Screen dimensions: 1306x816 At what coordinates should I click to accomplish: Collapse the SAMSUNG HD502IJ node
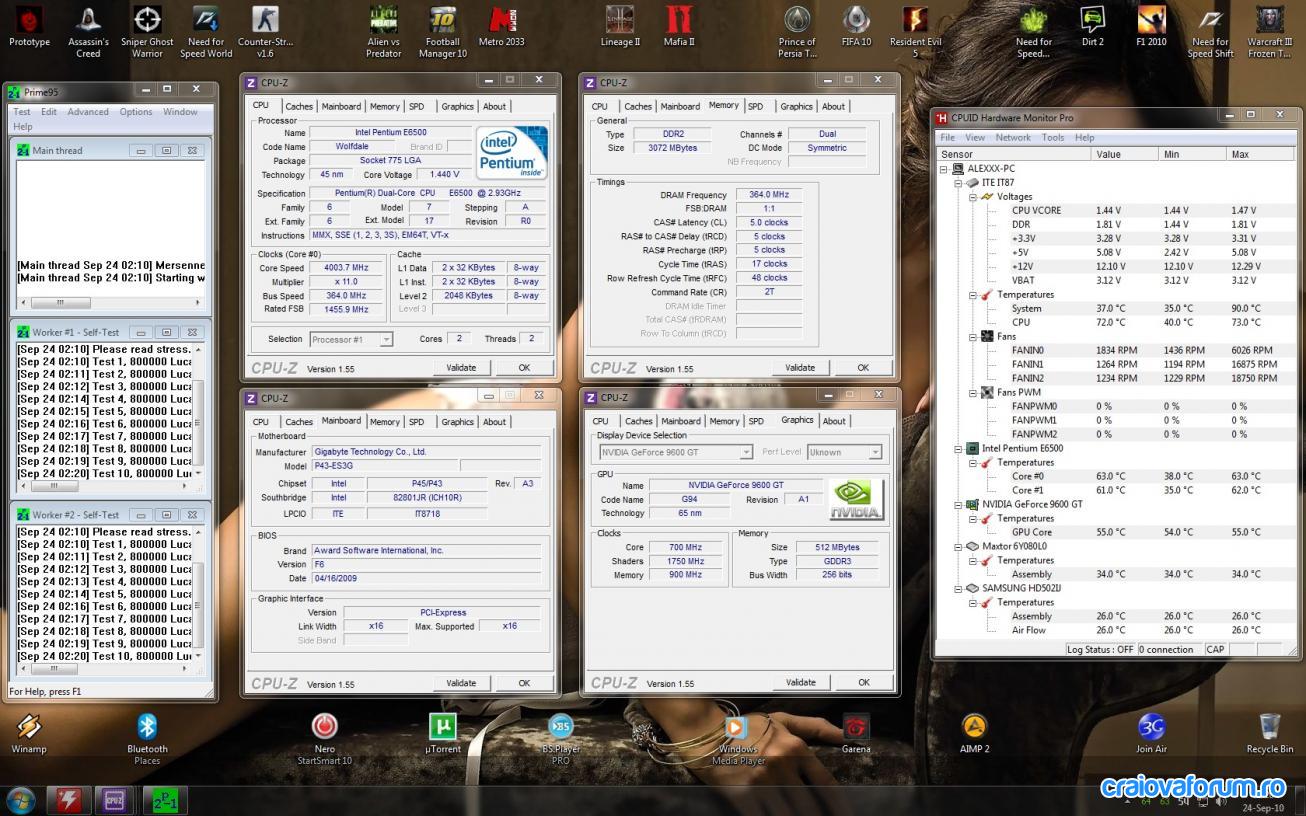point(959,589)
